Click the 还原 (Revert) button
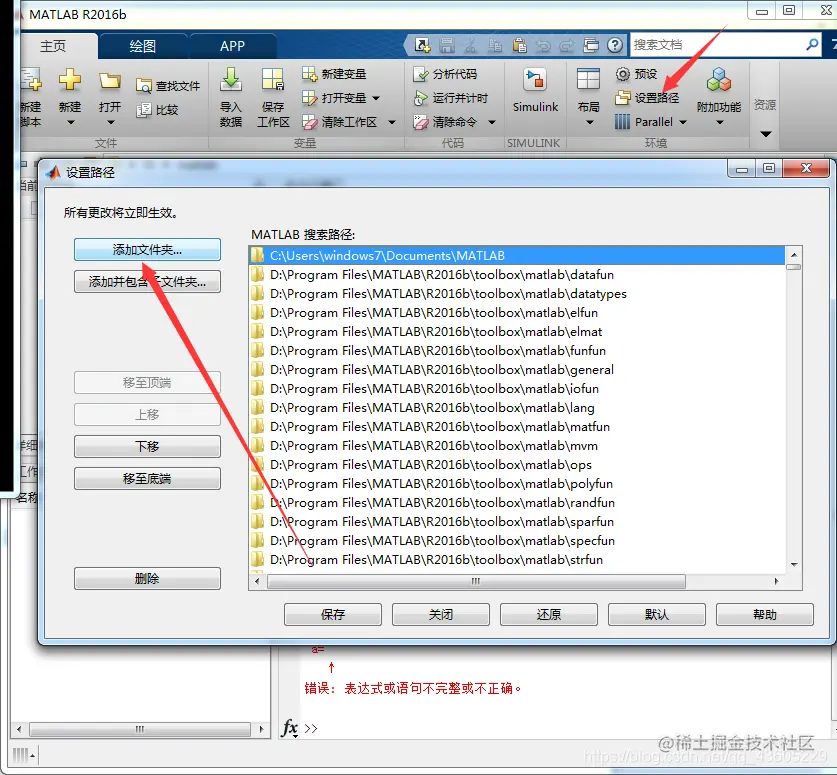Screen dimensions: 837x775 tap(549, 614)
